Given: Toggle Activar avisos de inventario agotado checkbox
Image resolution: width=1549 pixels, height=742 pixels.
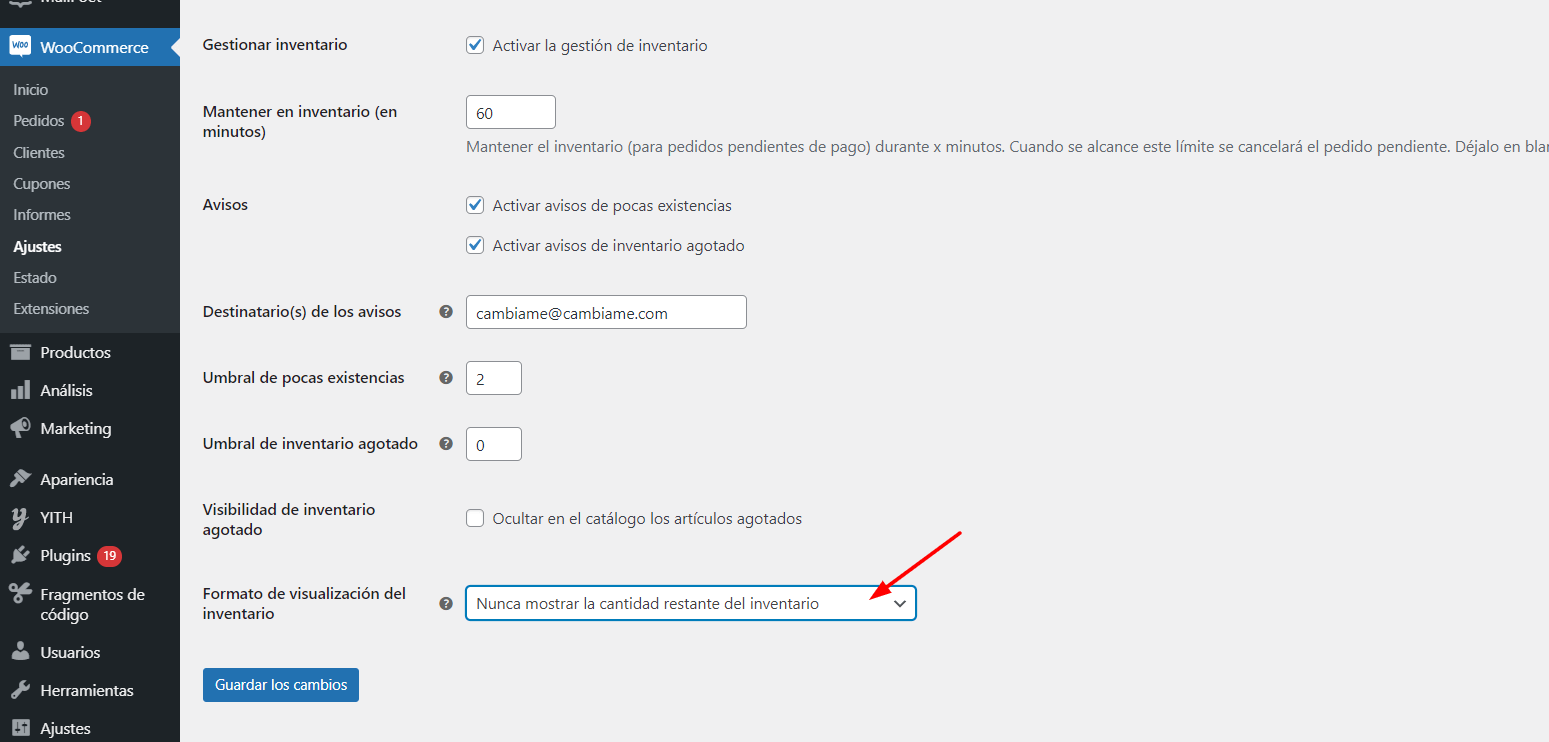Looking at the screenshot, I should point(476,245).
